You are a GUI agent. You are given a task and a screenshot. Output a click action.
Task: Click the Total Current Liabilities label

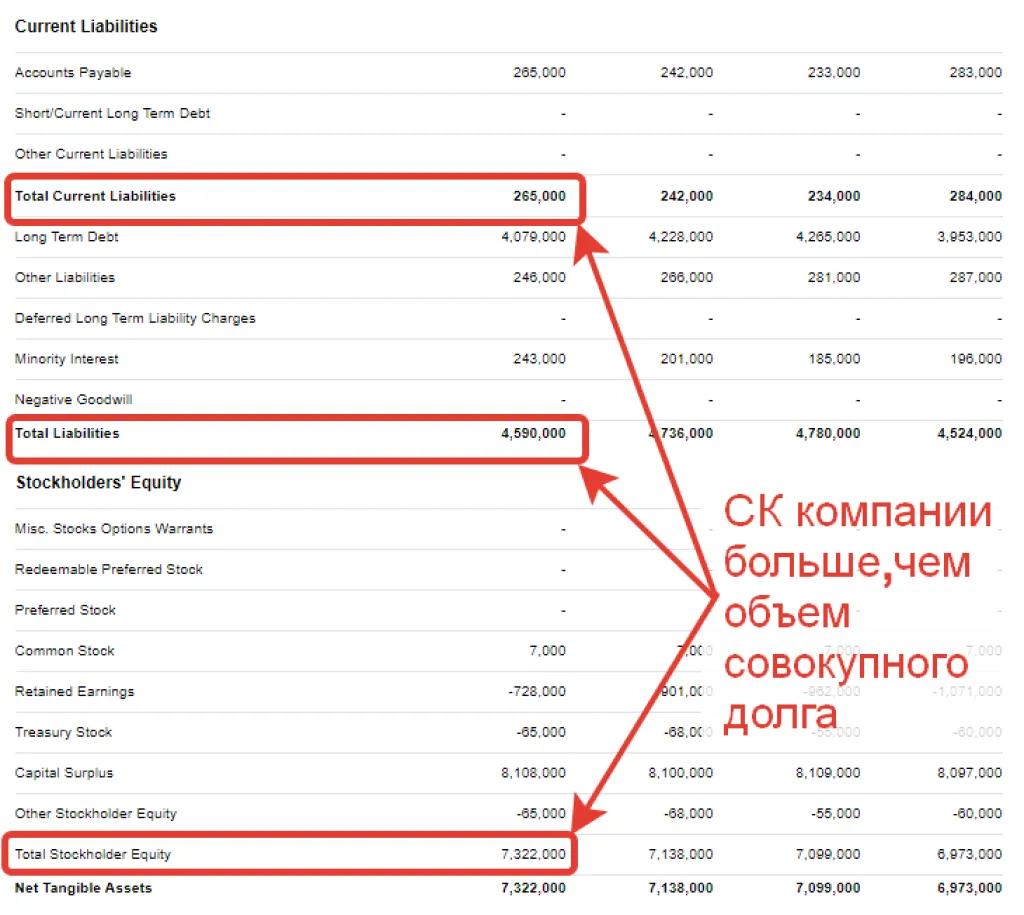(95, 196)
